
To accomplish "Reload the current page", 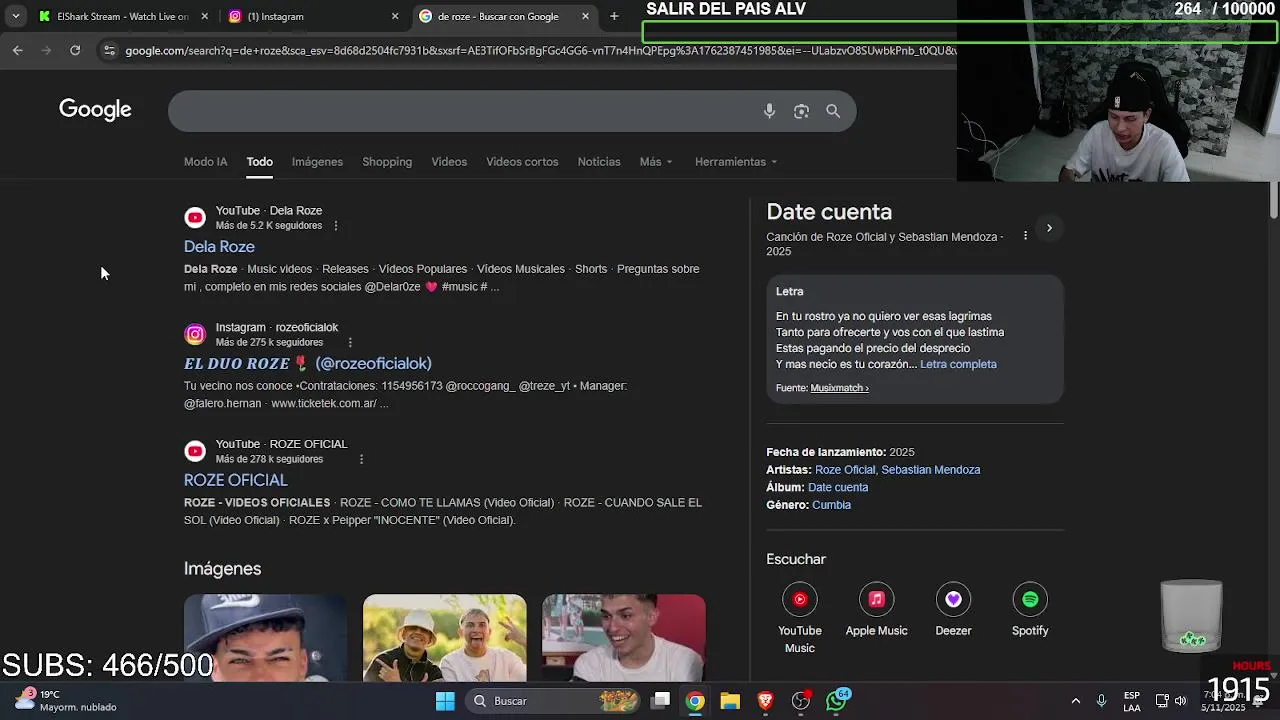I will click(x=75, y=50).
